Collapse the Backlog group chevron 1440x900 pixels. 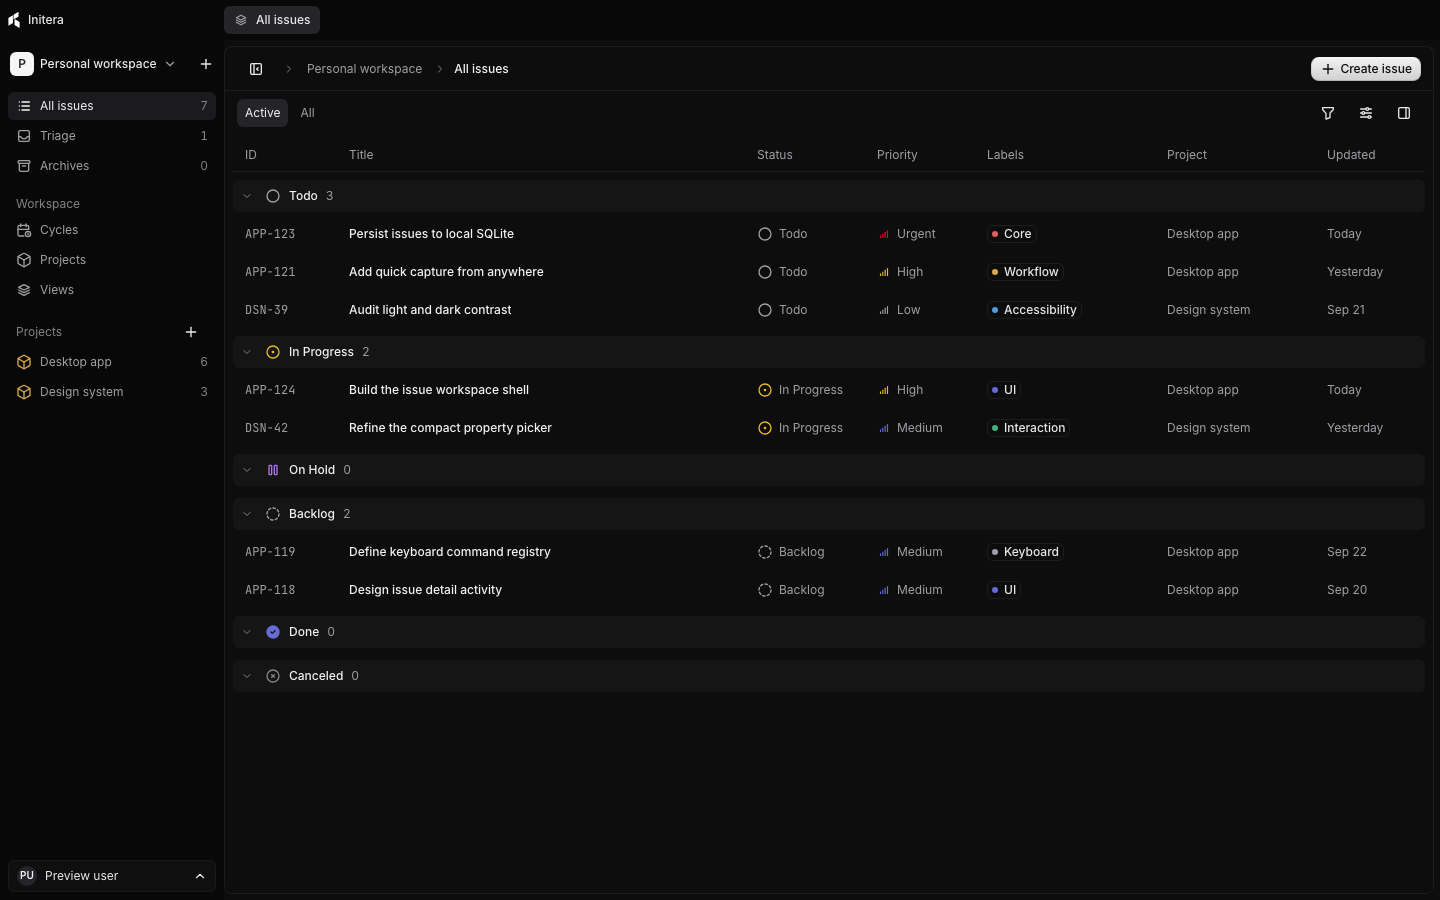[247, 514]
